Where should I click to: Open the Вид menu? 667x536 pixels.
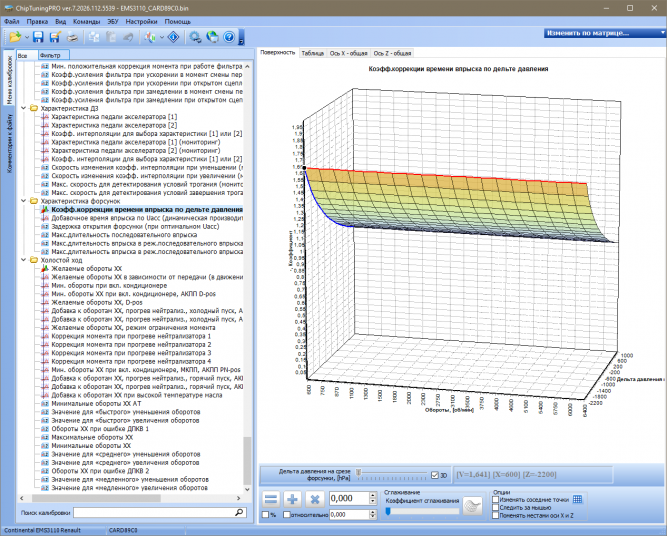click(x=60, y=21)
